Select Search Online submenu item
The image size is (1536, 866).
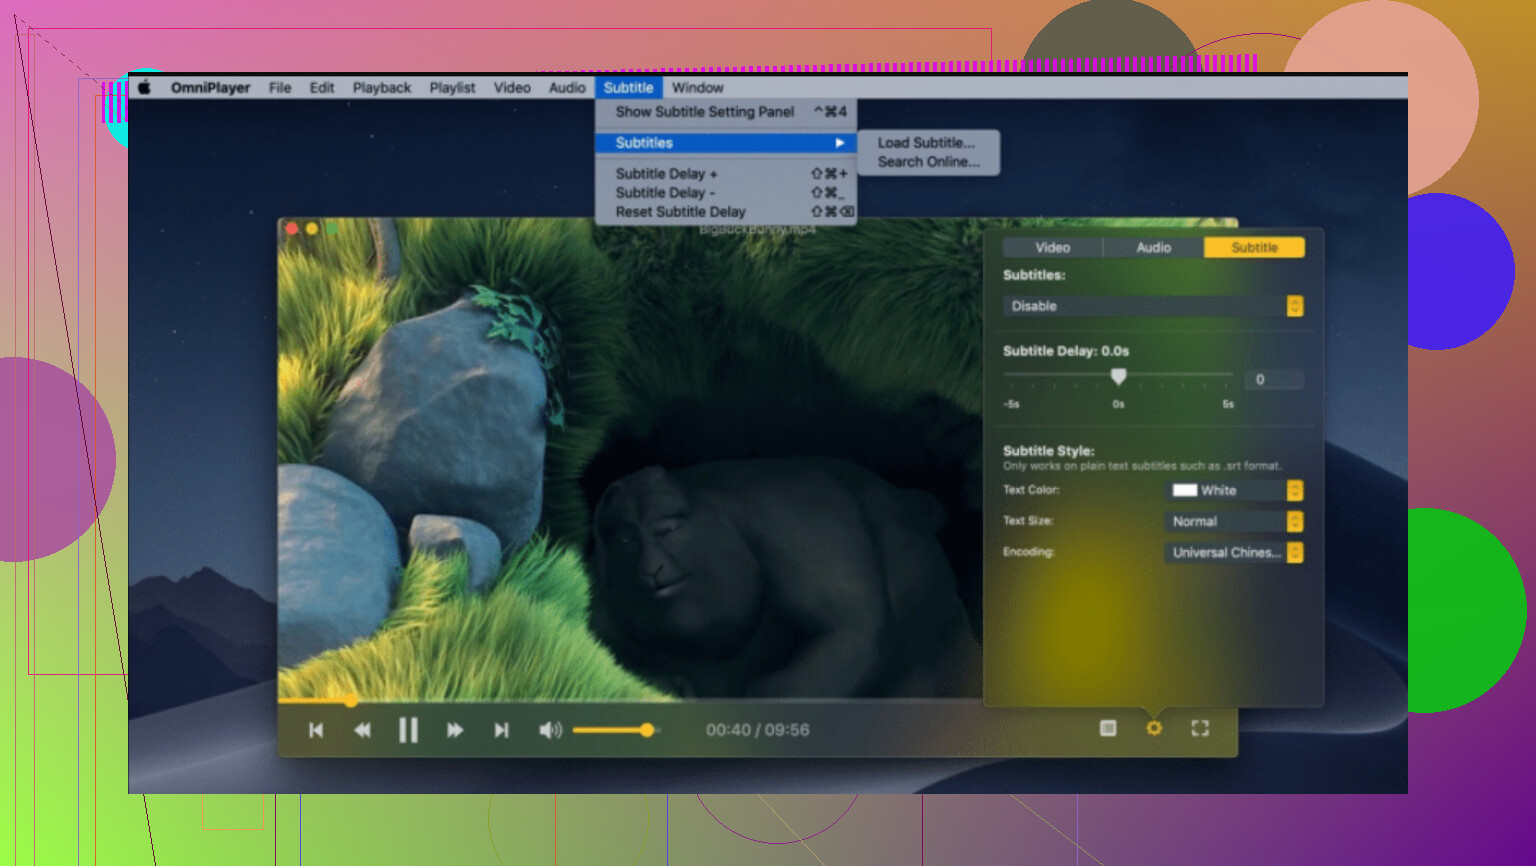[928, 162]
